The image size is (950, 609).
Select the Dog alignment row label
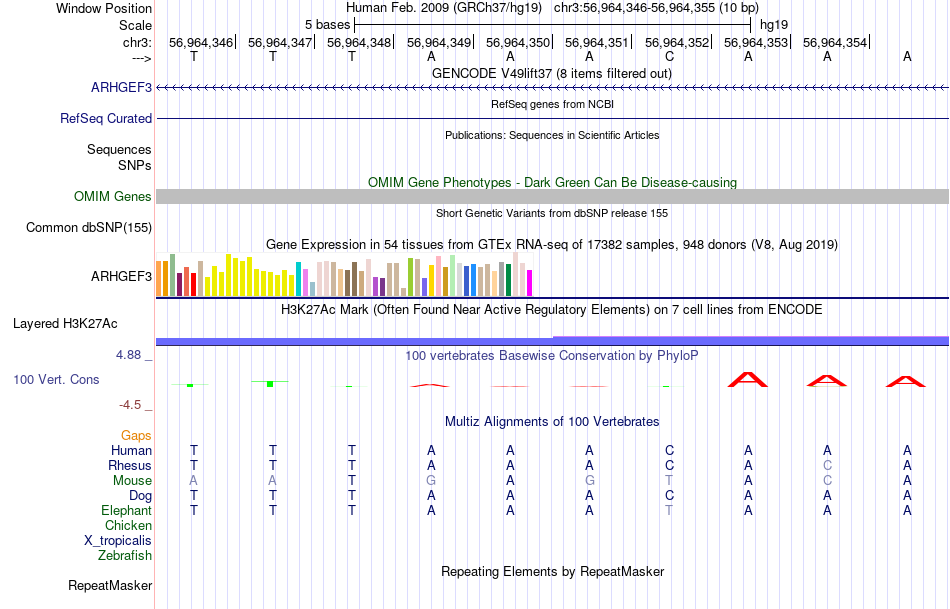[x=141, y=496]
